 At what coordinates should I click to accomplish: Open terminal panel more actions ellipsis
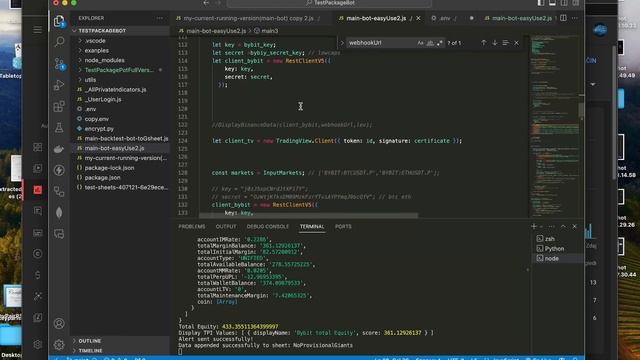point(552,226)
